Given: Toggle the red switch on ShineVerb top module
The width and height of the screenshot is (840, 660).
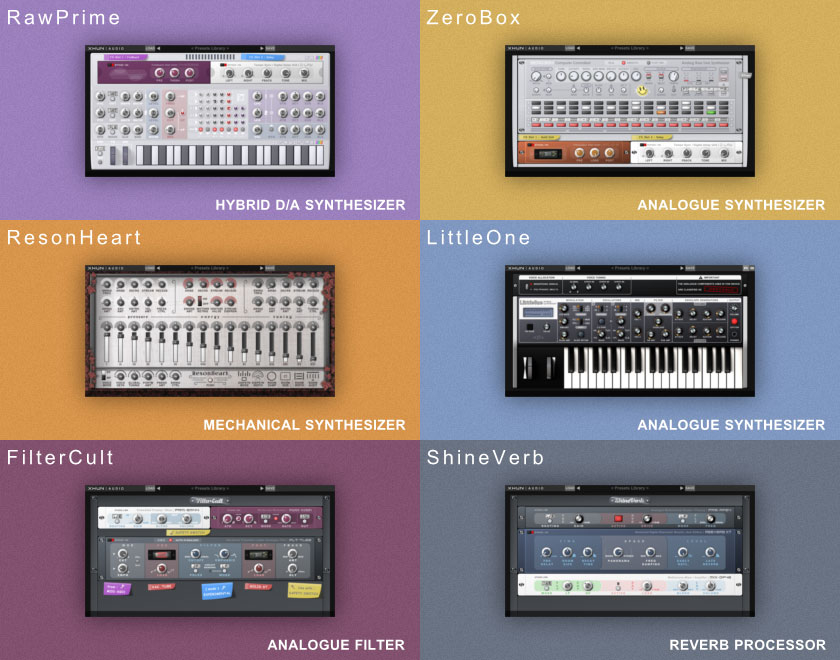Looking at the screenshot, I should click(619, 518).
